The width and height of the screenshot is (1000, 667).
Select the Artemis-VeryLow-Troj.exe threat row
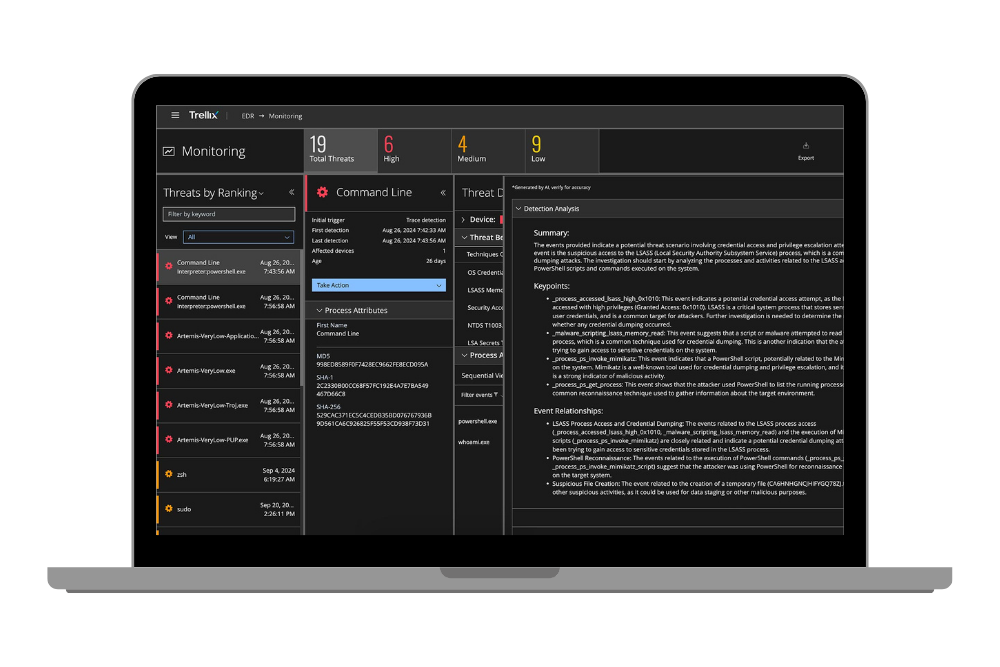pos(228,406)
